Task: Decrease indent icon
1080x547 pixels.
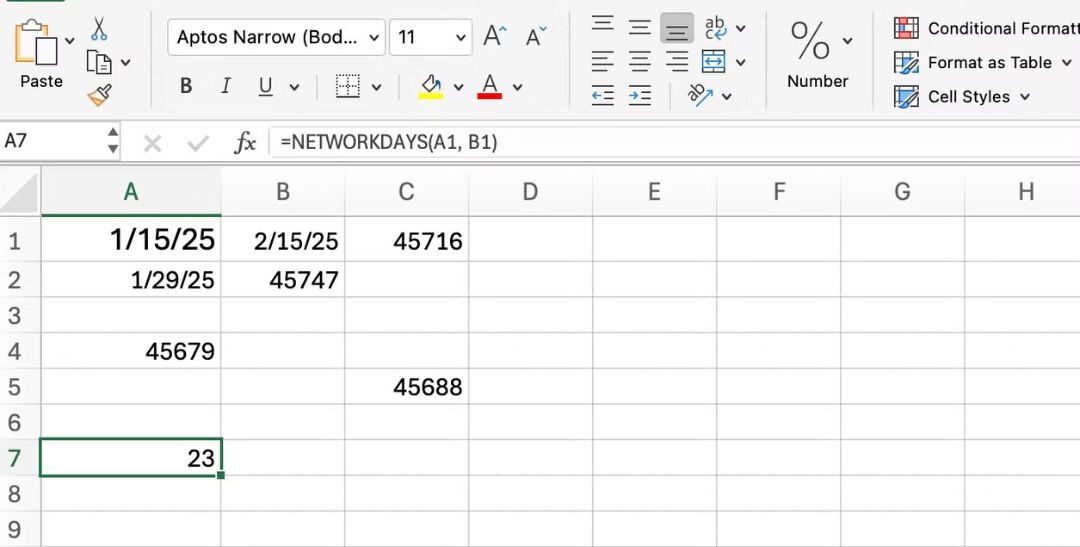Action: [603, 96]
